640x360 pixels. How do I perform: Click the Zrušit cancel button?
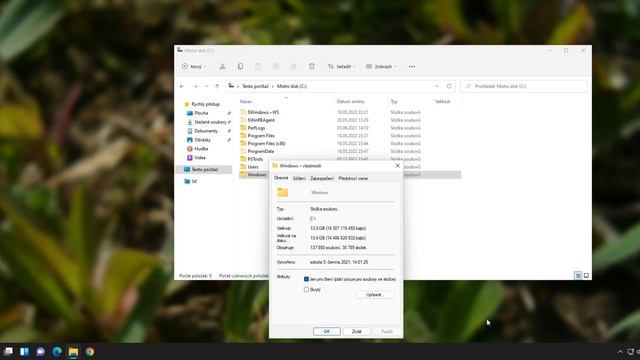(357, 331)
